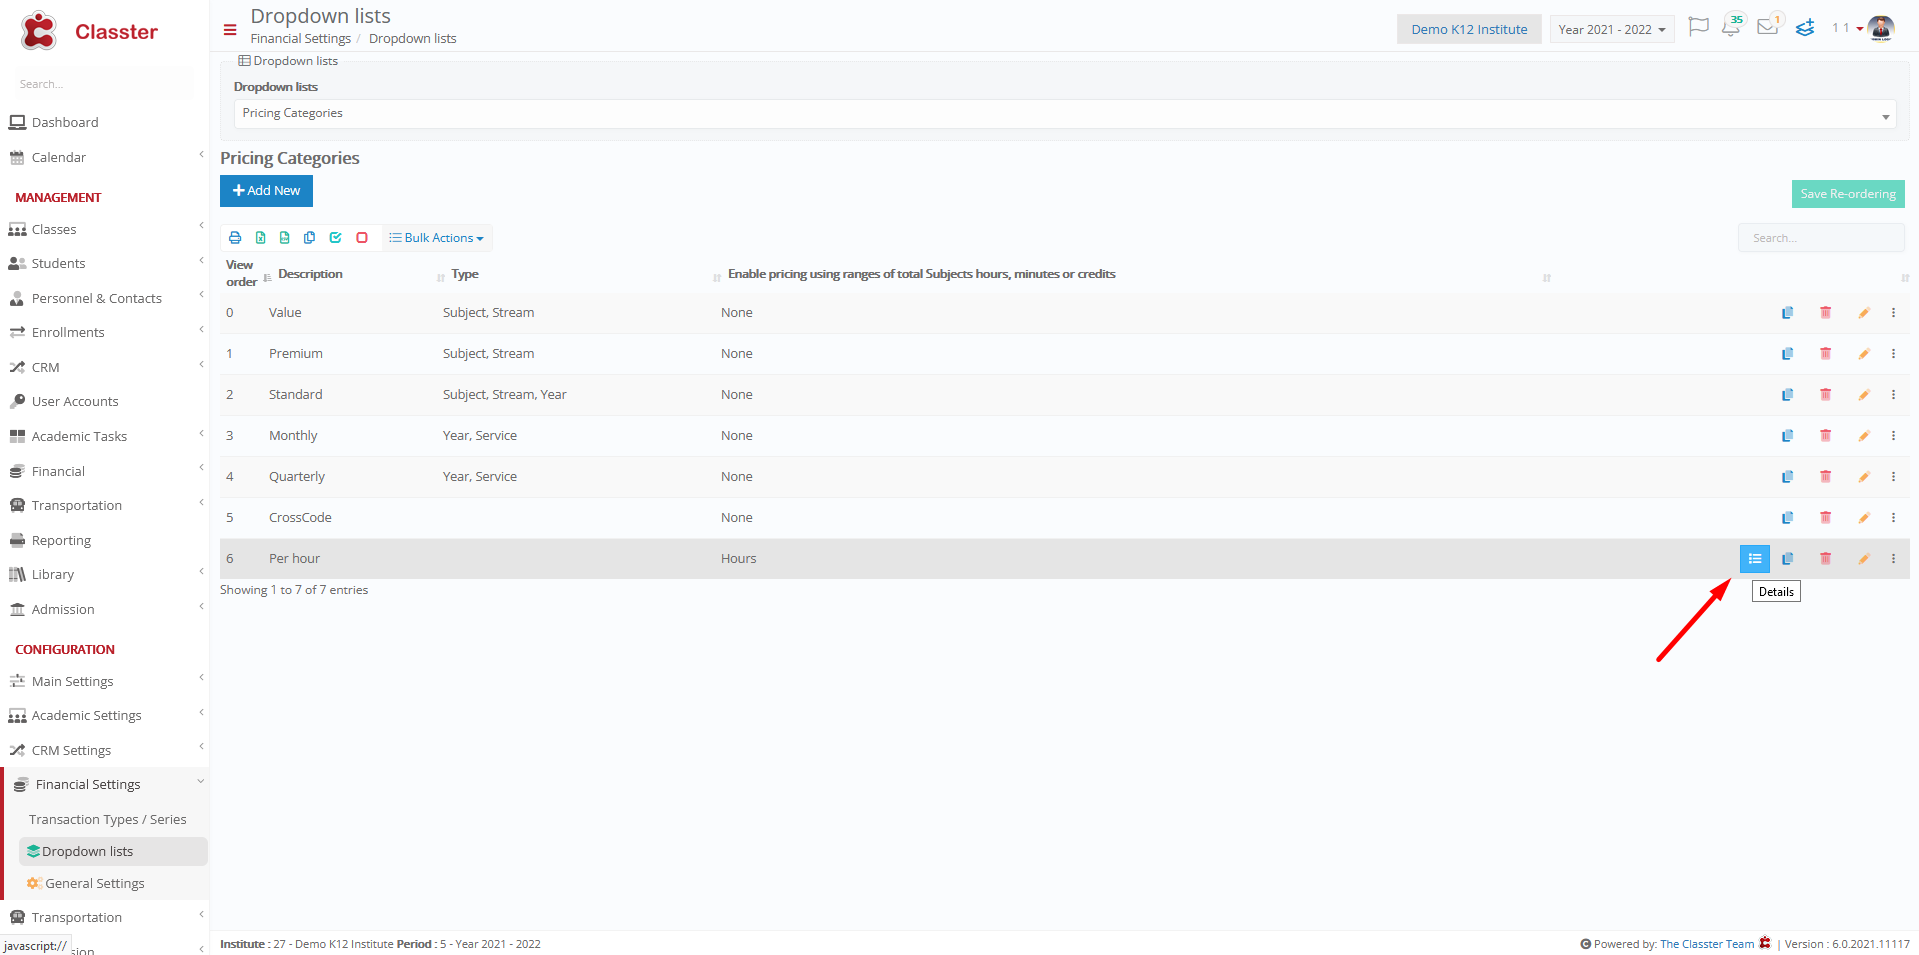Open the Year 2021 - 2022 dropdown

(x=1612, y=29)
